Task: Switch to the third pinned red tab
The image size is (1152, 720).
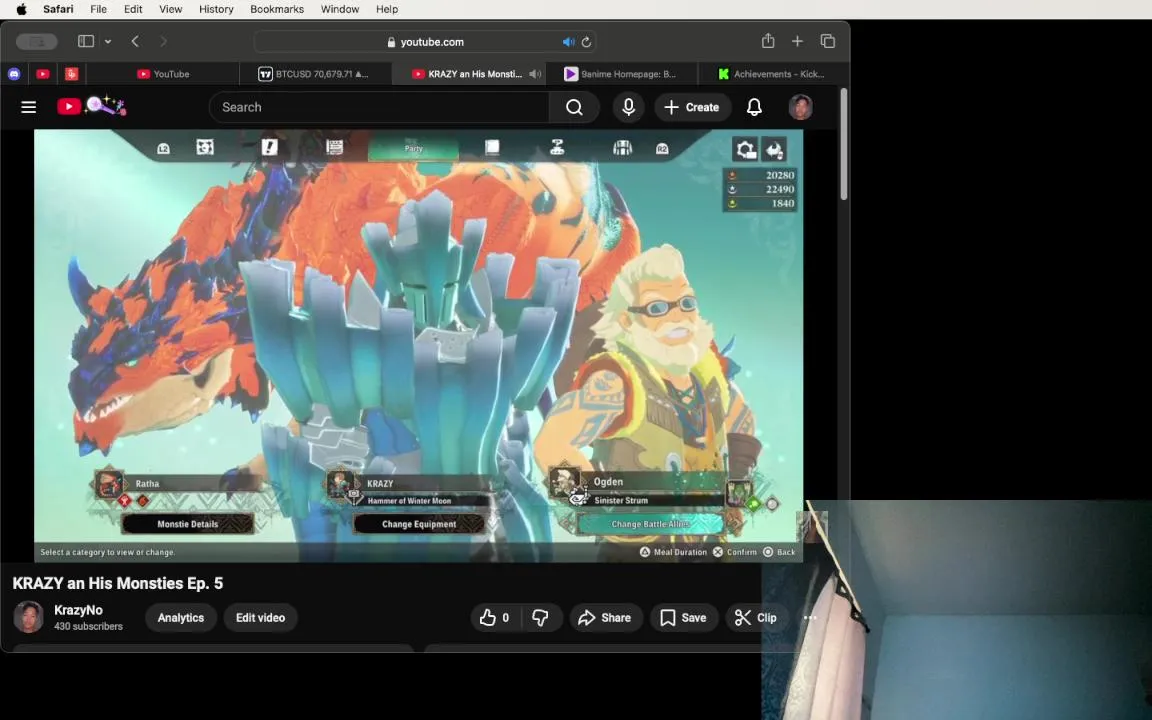Action: coord(71,73)
